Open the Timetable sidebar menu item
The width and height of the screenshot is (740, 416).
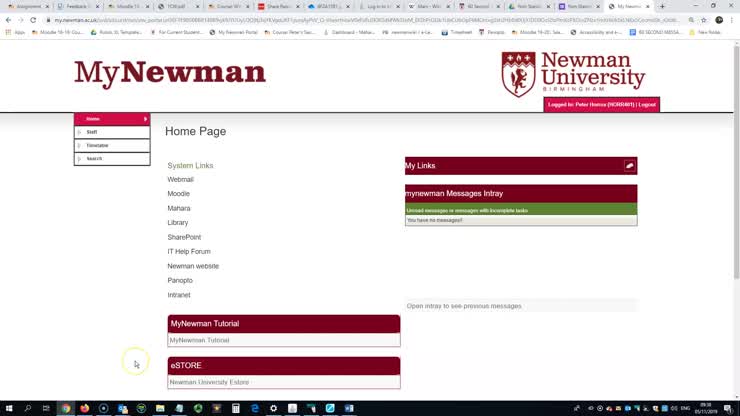112,145
